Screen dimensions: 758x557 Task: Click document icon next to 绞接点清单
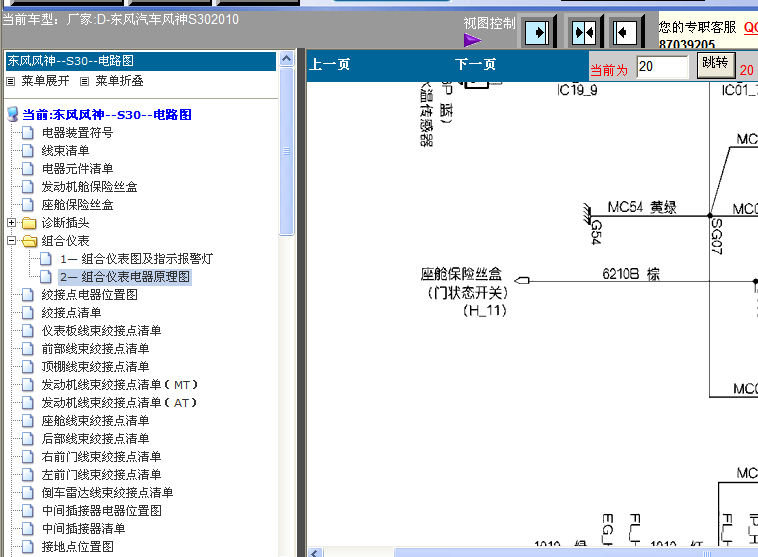(x=28, y=312)
